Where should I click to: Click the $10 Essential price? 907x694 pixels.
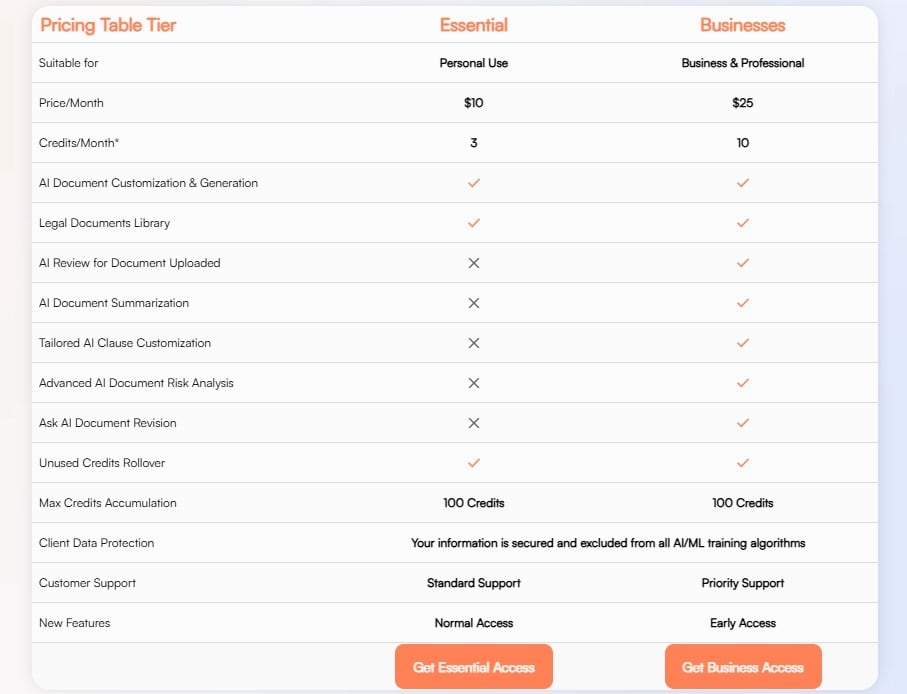(473, 102)
